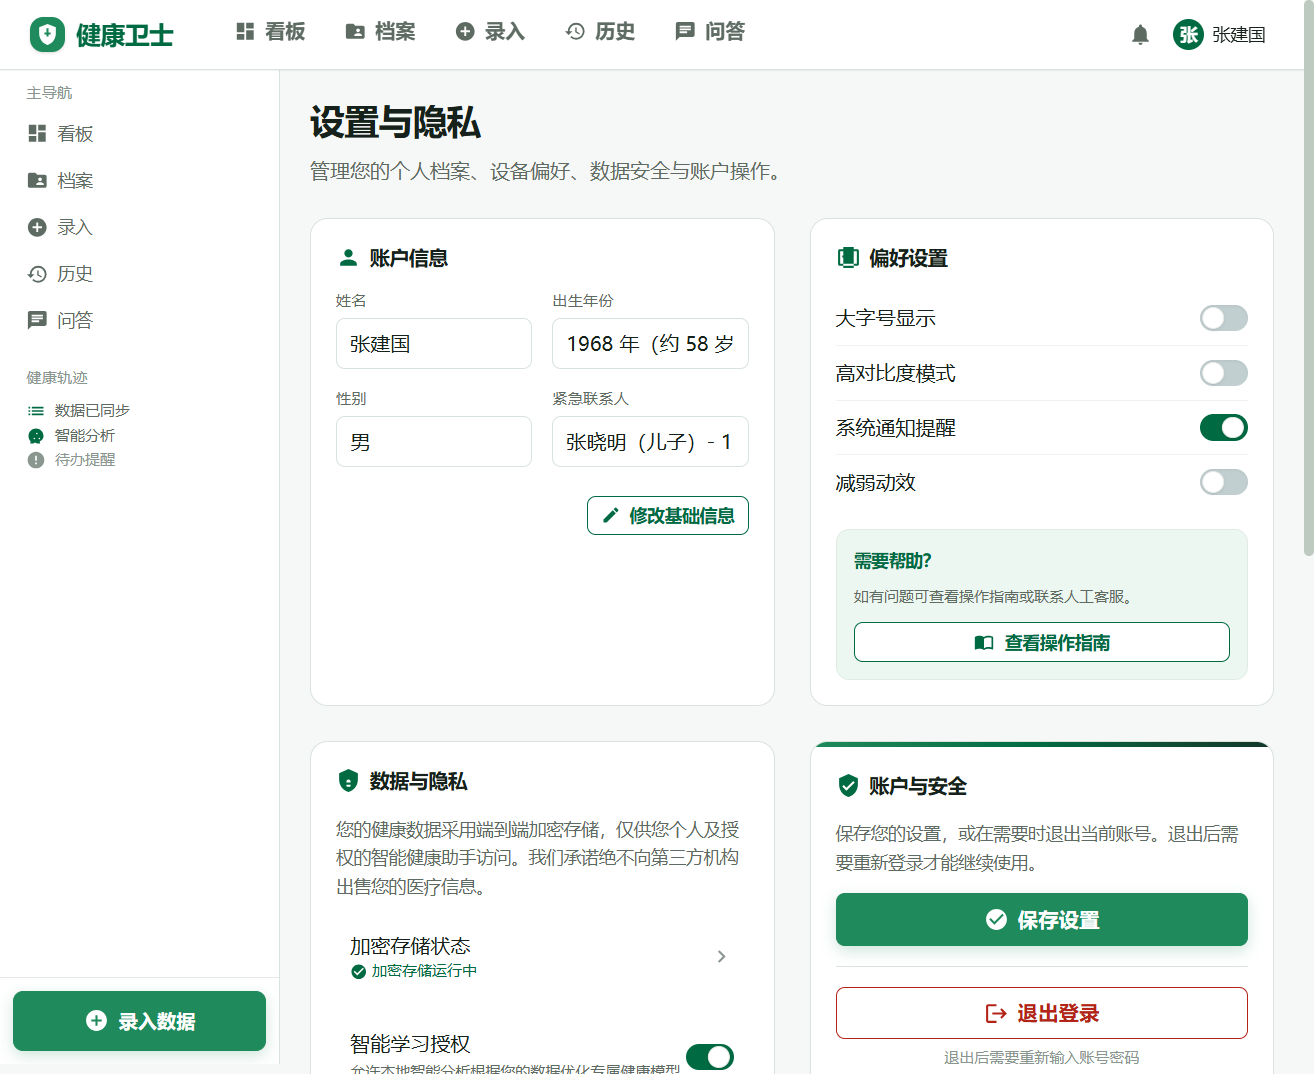
Task: Select 看板 in sidebar menu
Action: coord(139,133)
